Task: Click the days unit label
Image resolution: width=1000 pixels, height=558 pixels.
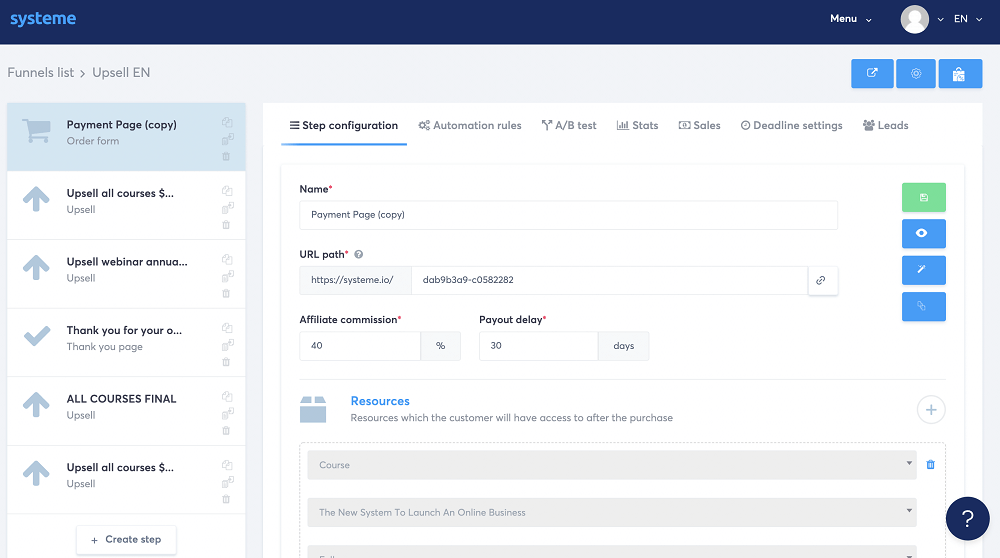Action: [x=624, y=346]
